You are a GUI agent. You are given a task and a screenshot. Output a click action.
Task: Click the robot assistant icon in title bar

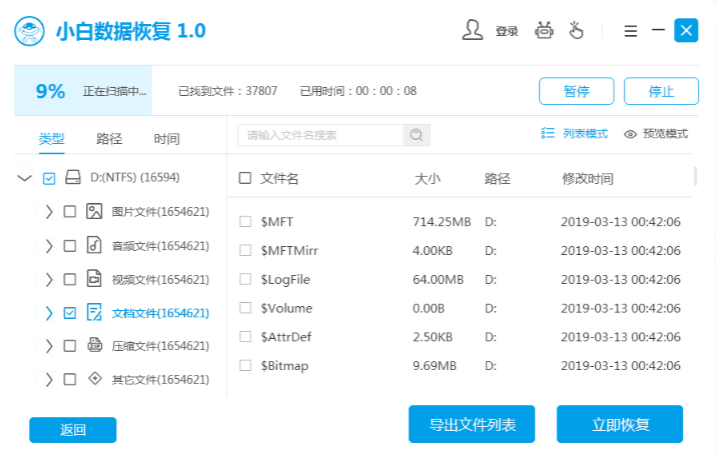(545, 30)
